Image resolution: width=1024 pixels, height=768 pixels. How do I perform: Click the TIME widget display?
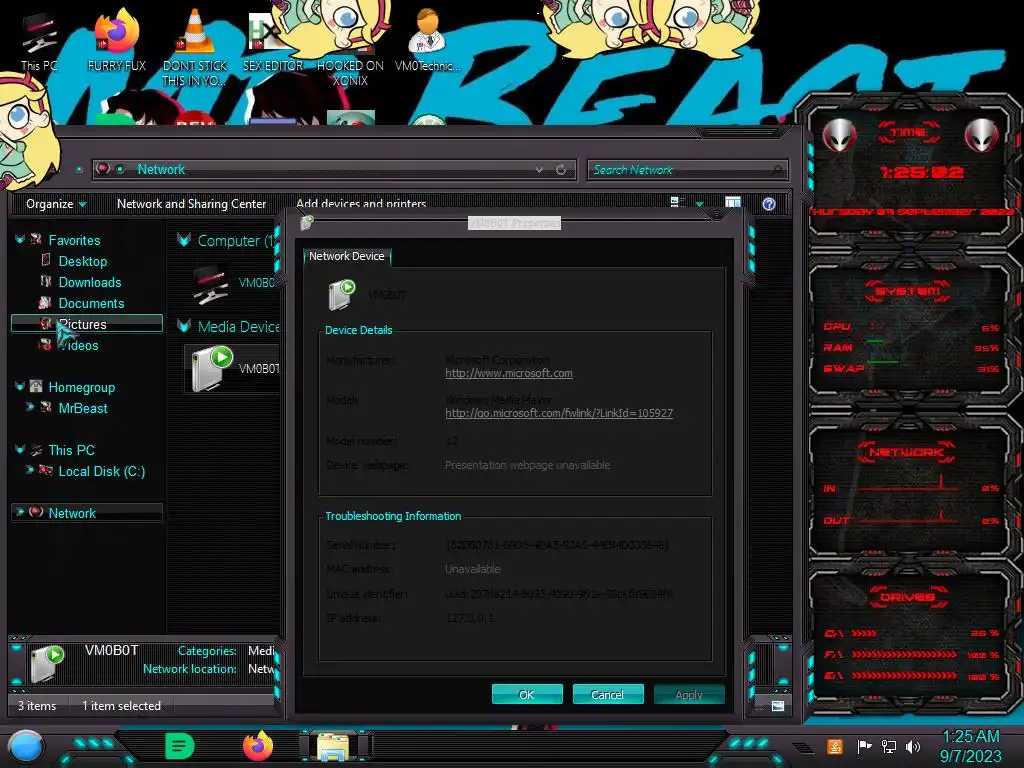click(x=921, y=172)
